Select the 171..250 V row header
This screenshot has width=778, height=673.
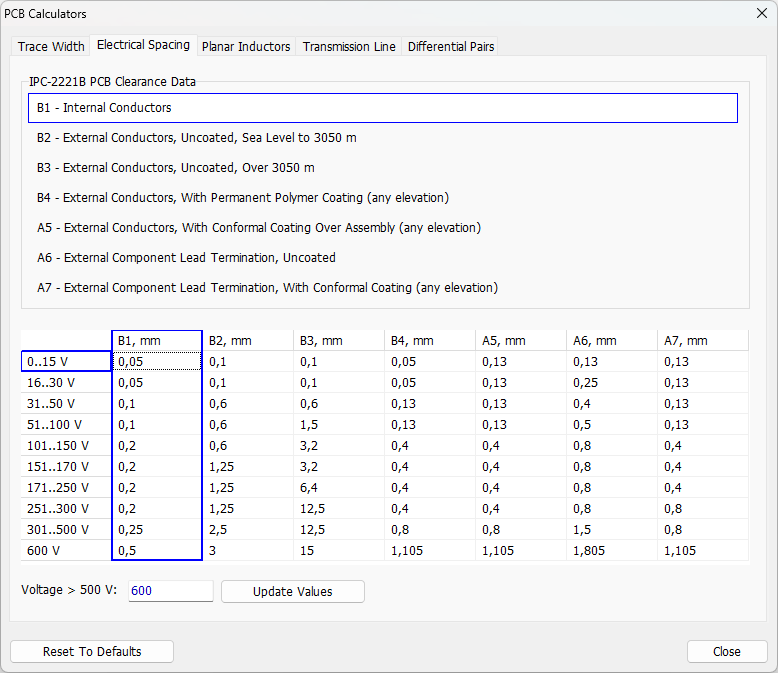[x=66, y=487]
